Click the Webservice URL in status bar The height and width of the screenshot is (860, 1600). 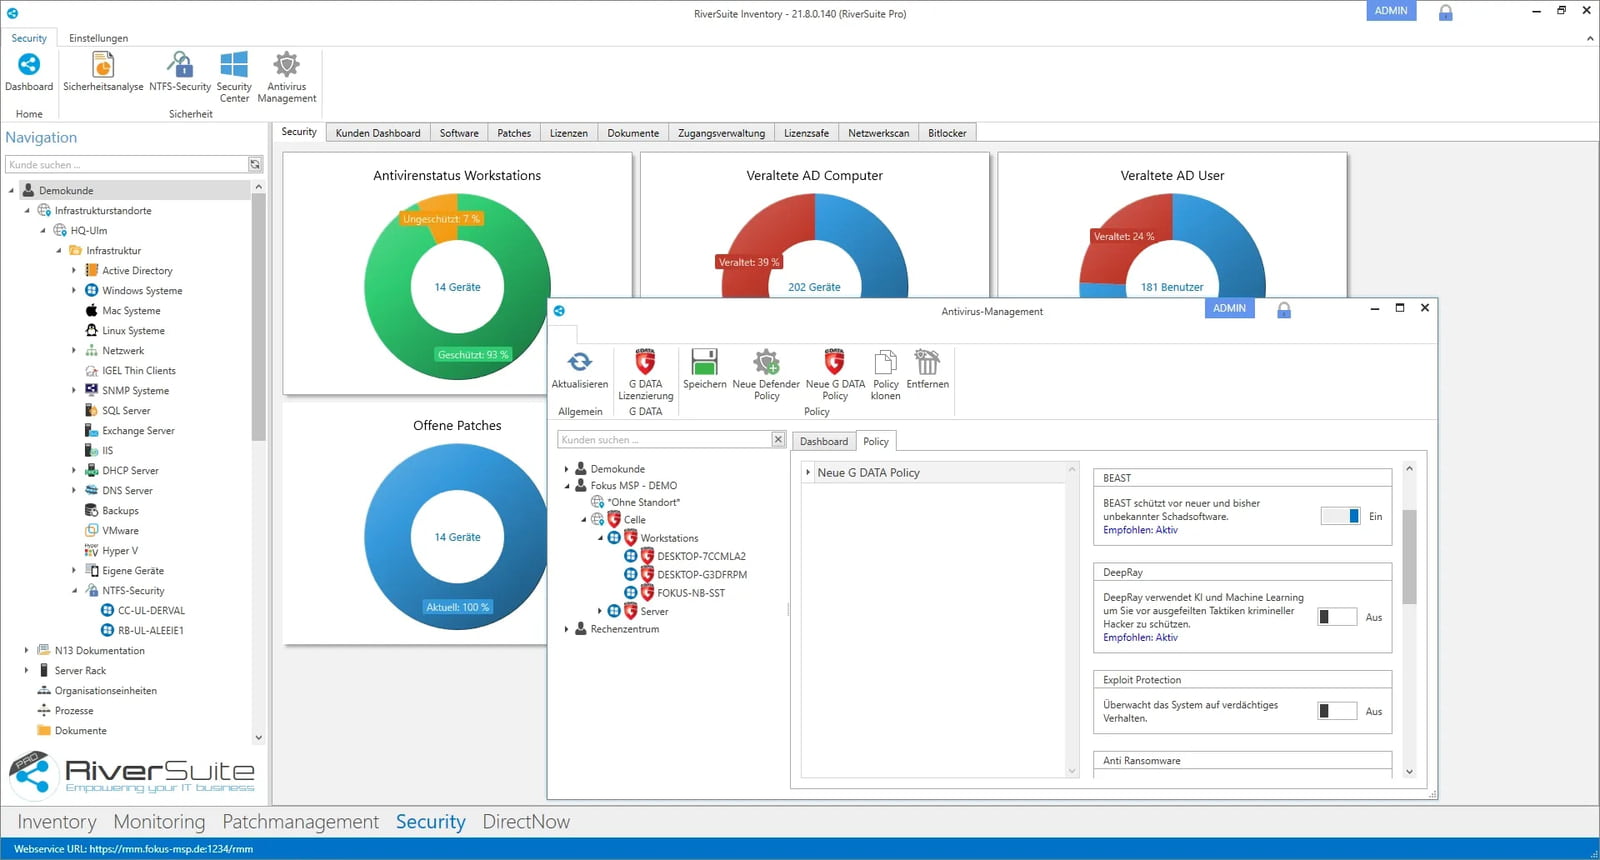tap(133, 849)
